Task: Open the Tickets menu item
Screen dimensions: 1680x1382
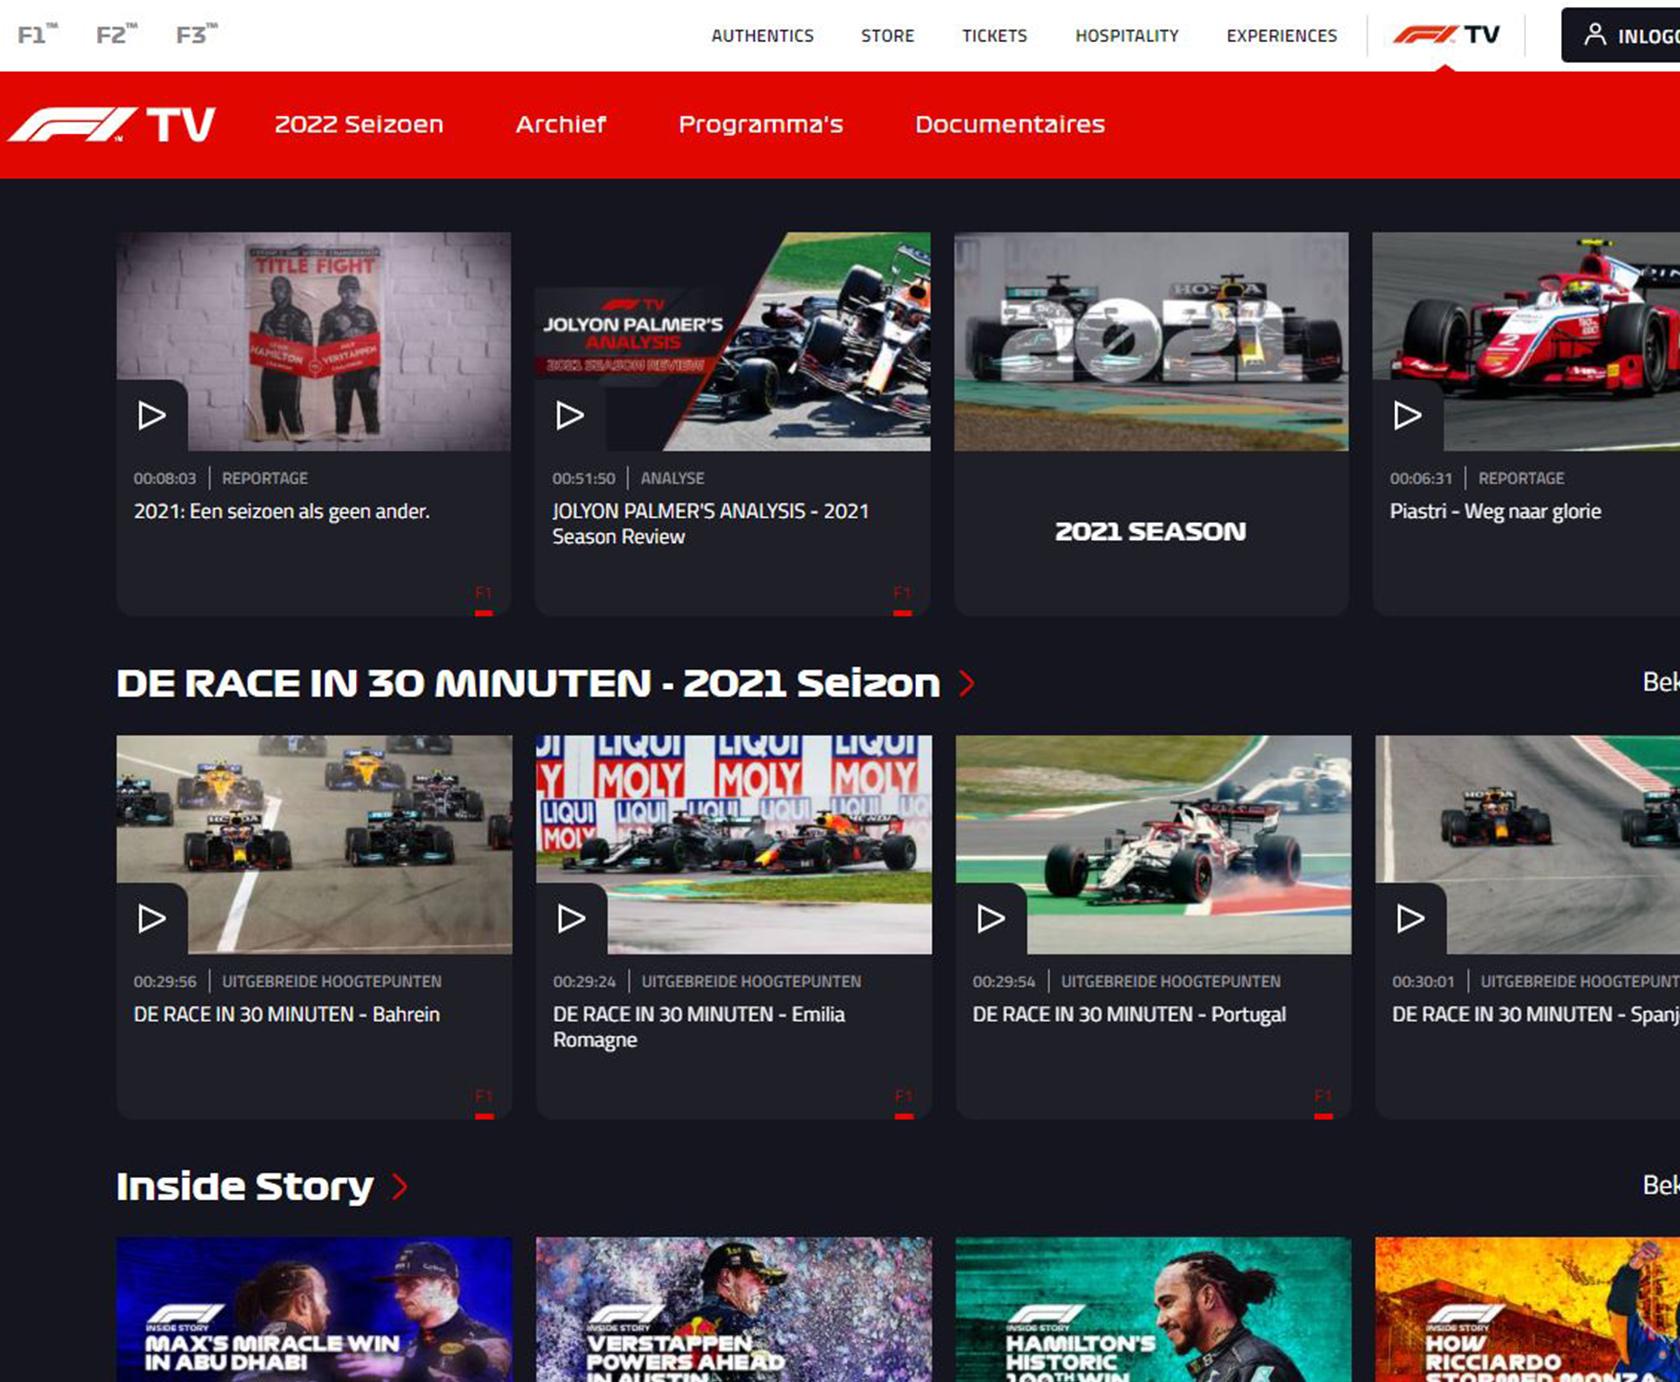Action: pos(994,36)
